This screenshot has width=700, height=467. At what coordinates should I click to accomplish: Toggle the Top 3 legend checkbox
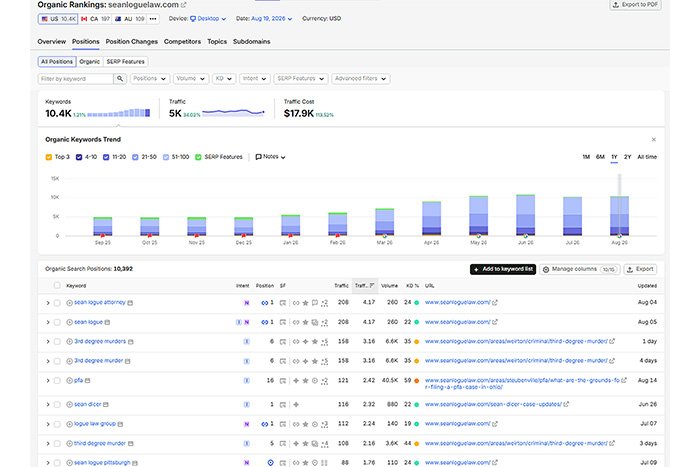49,157
